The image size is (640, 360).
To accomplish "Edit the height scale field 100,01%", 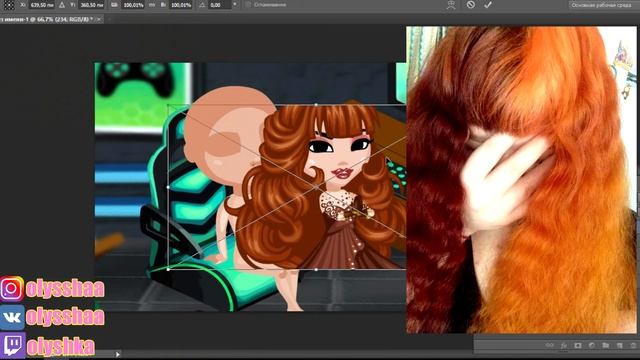I will click(x=181, y=5).
